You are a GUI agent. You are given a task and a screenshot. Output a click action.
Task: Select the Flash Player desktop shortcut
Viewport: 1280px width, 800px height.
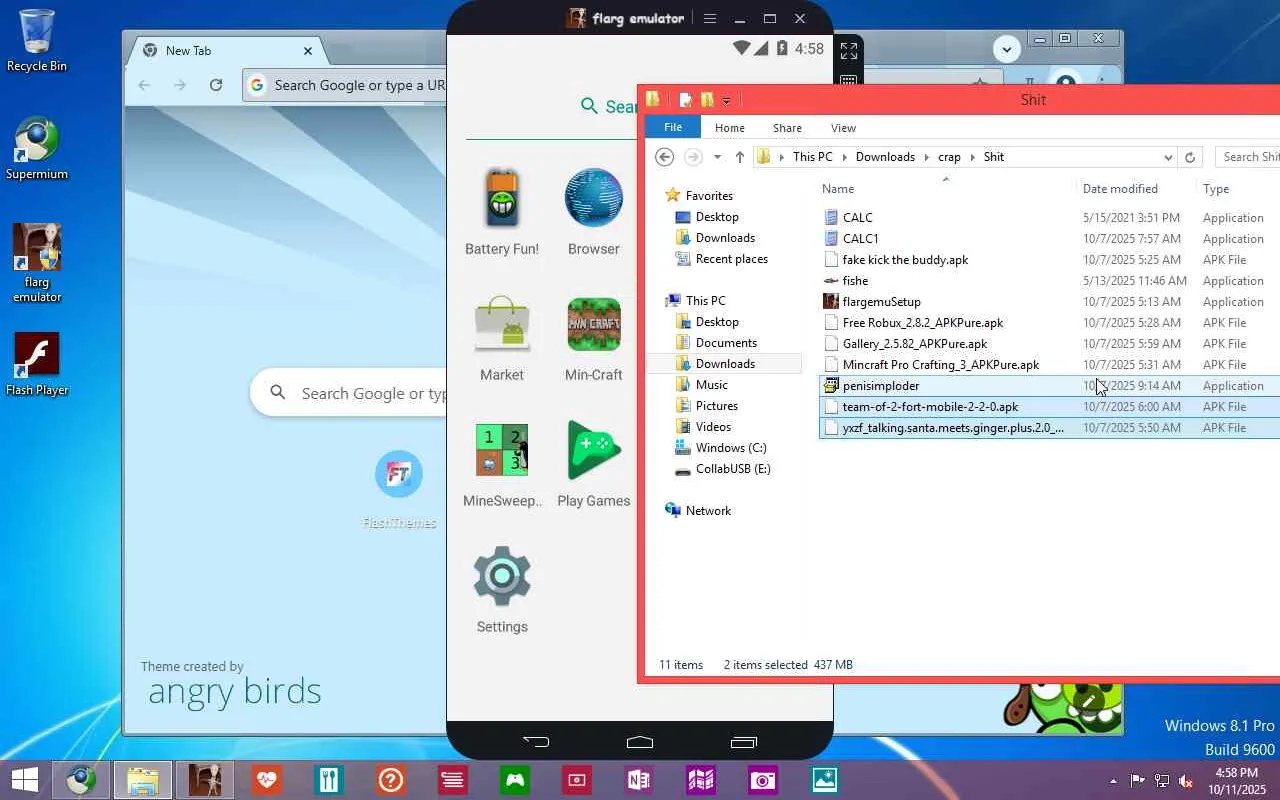coord(37,364)
